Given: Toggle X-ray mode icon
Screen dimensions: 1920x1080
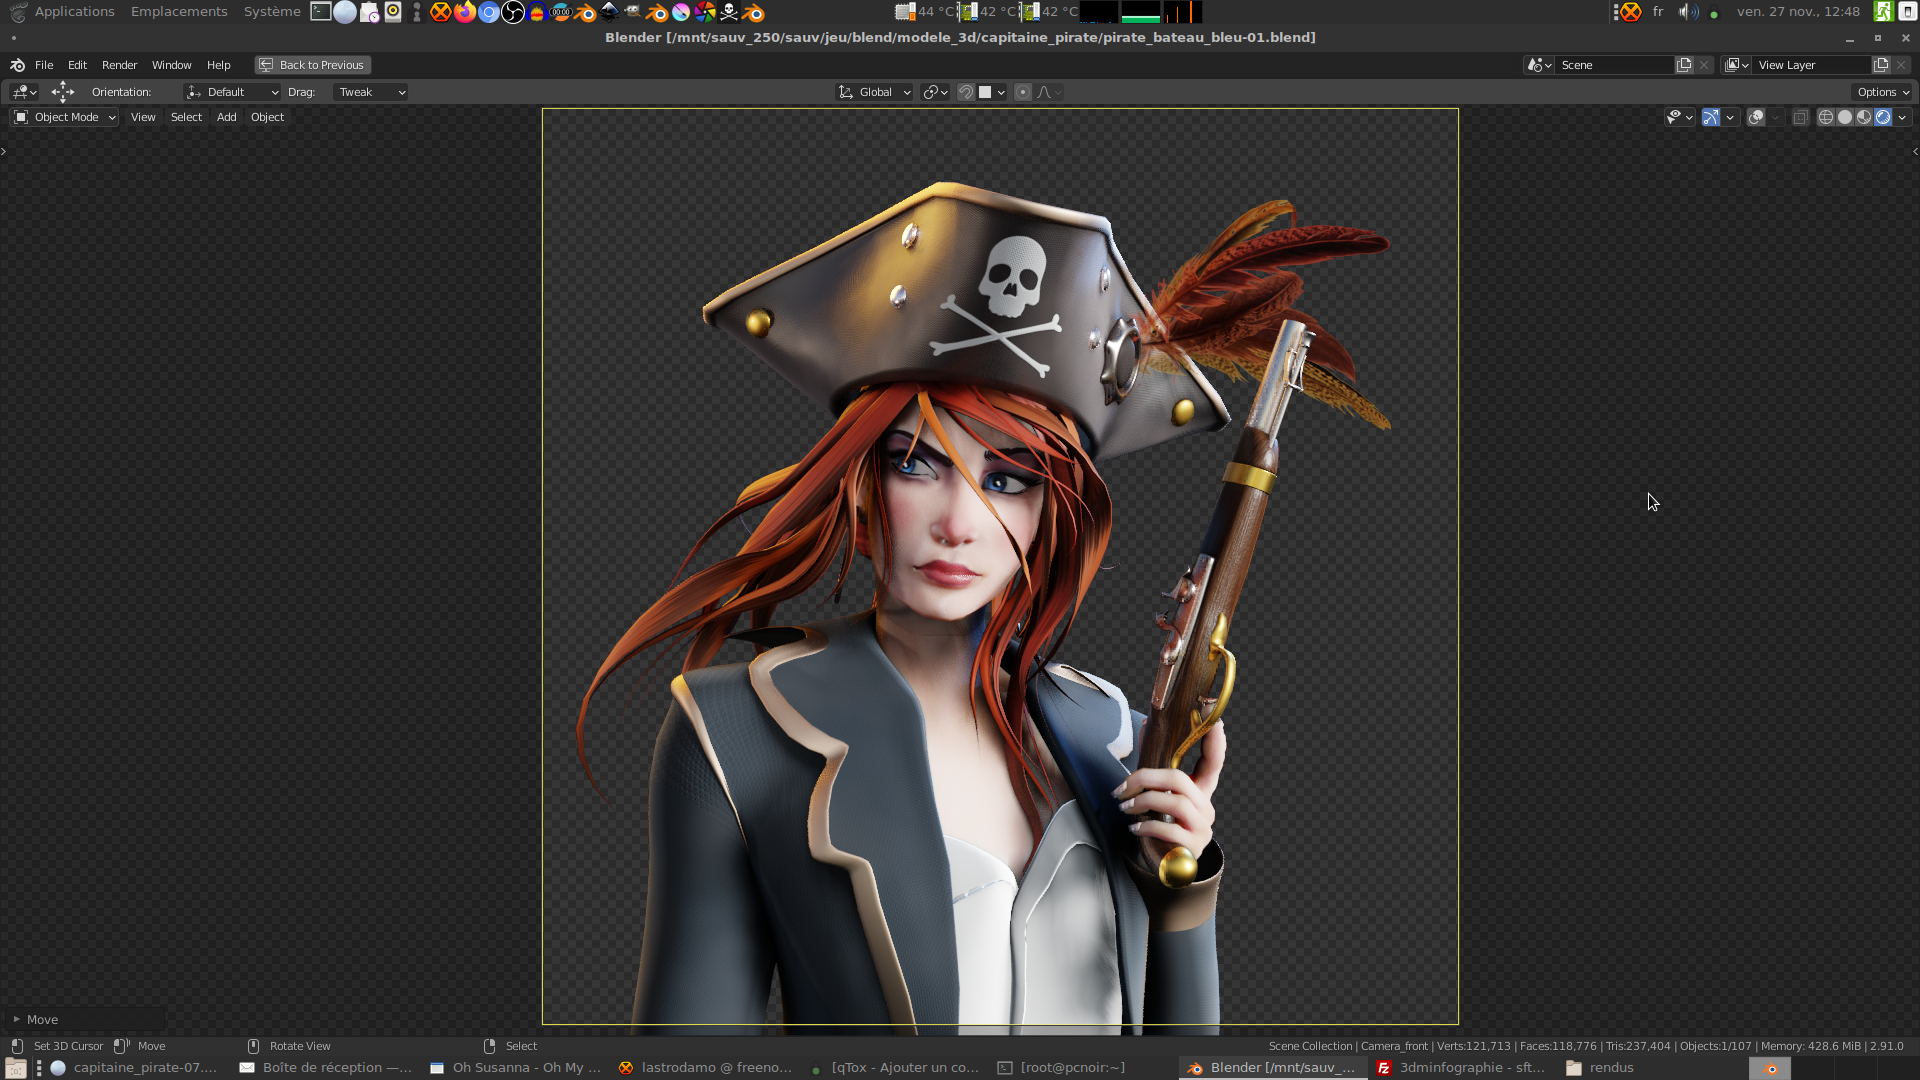Looking at the screenshot, I should (1800, 117).
